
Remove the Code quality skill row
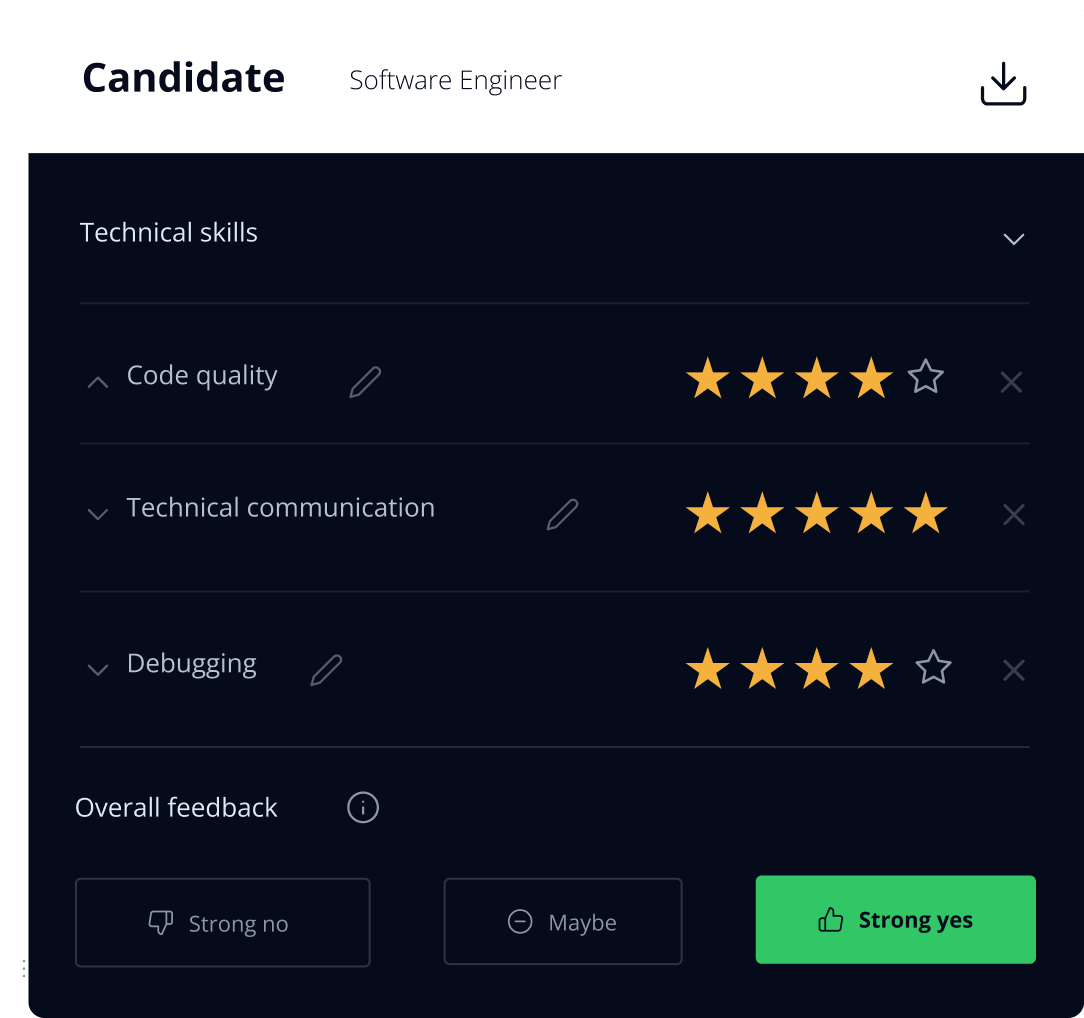click(1011, 382)
